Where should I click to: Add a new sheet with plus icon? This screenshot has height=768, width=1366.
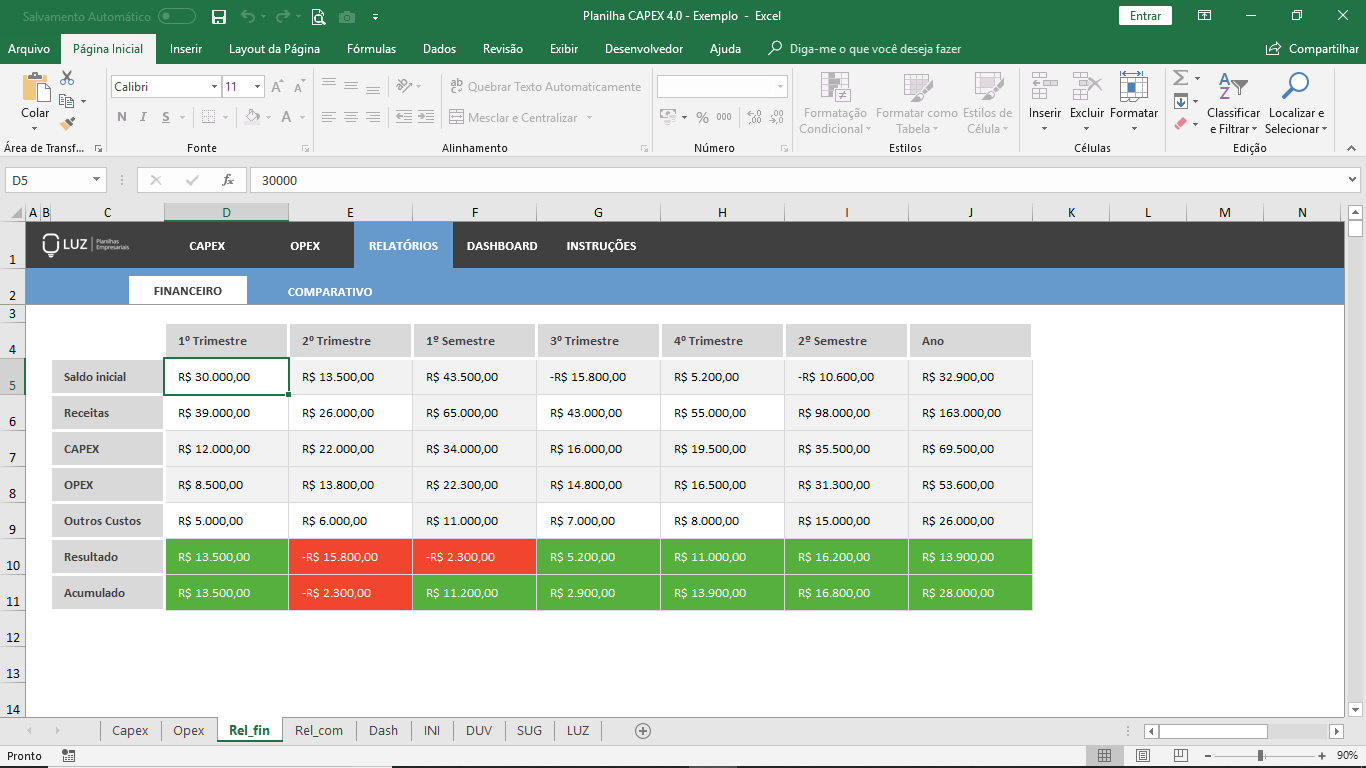pos(643,731)
